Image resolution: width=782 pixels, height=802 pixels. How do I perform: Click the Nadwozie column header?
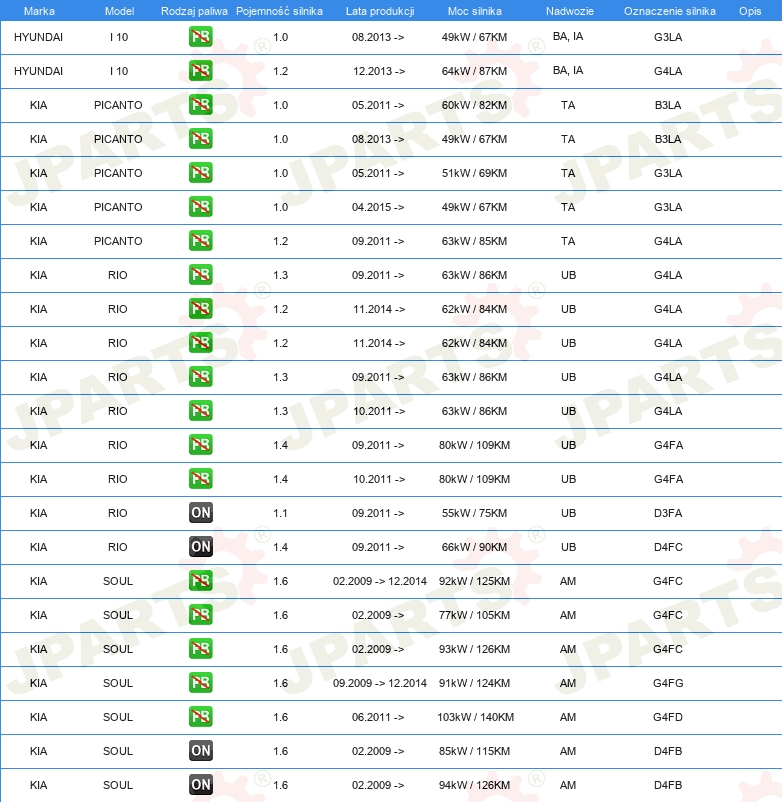point(569,11)
